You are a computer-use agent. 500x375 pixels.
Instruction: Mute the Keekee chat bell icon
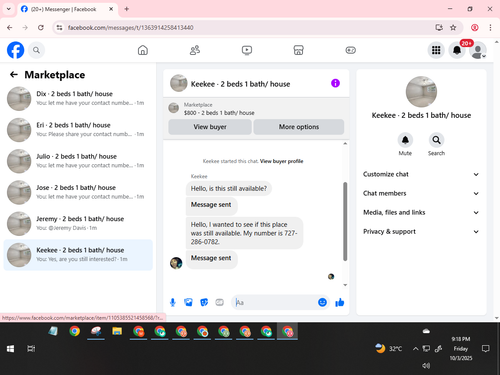405,140
